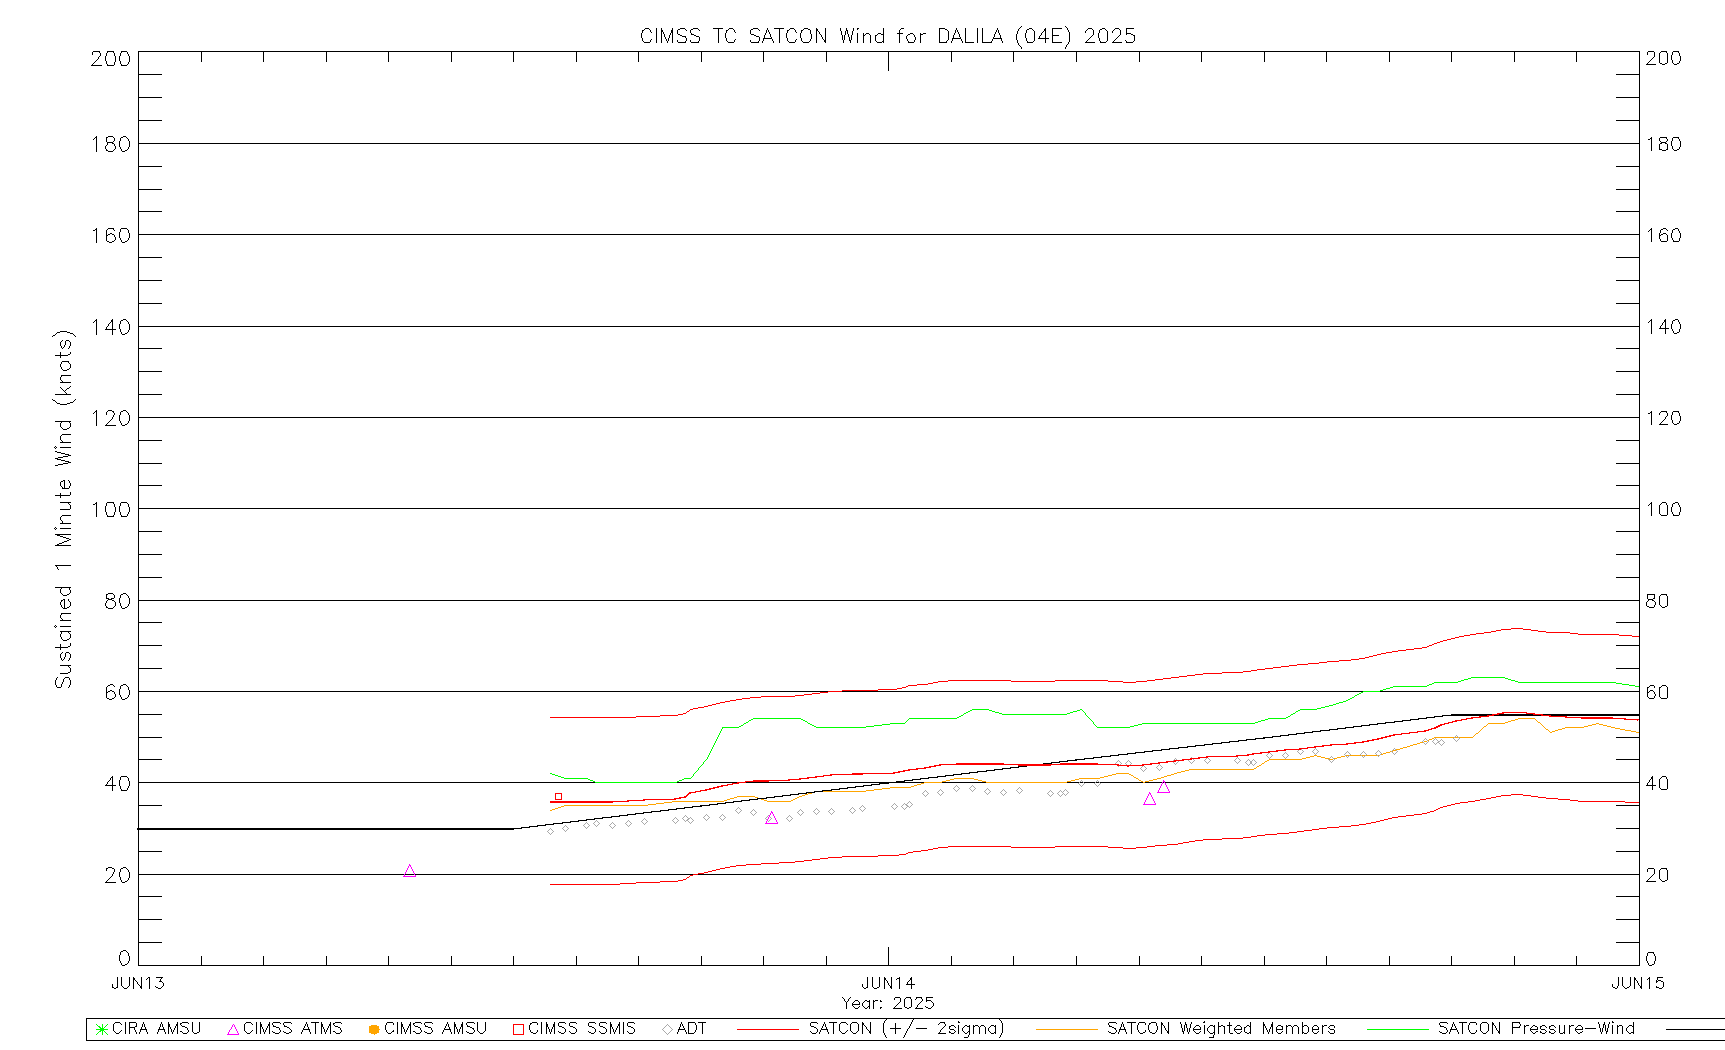This screenshot has height=1050, width=1725.
Task: Click the SATCON (+/- 2sigma) legend label
Action: [906, 1028]
